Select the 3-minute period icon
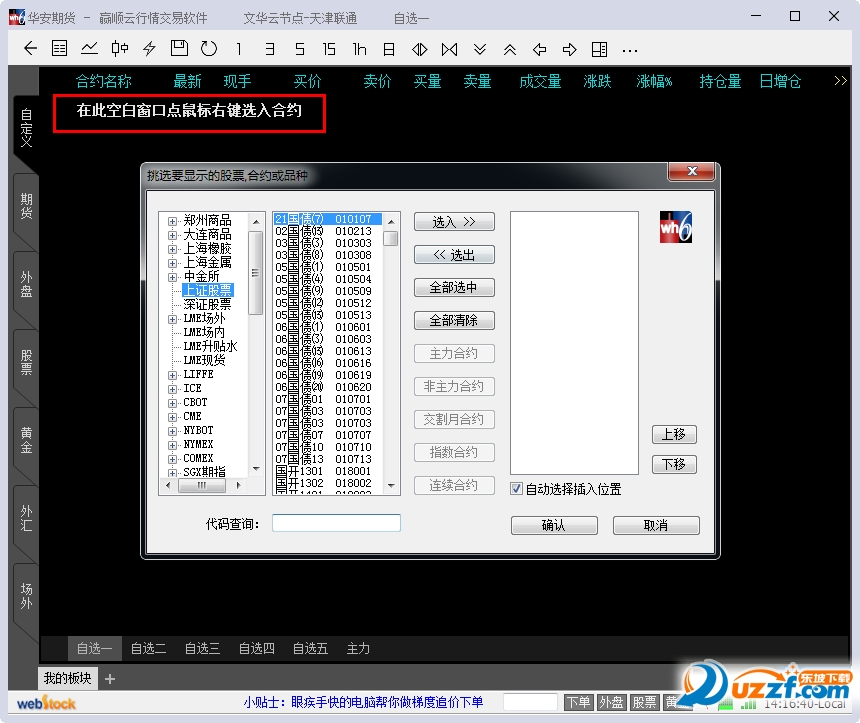This screenshot has height=723, width=860. tap(269, 49)
